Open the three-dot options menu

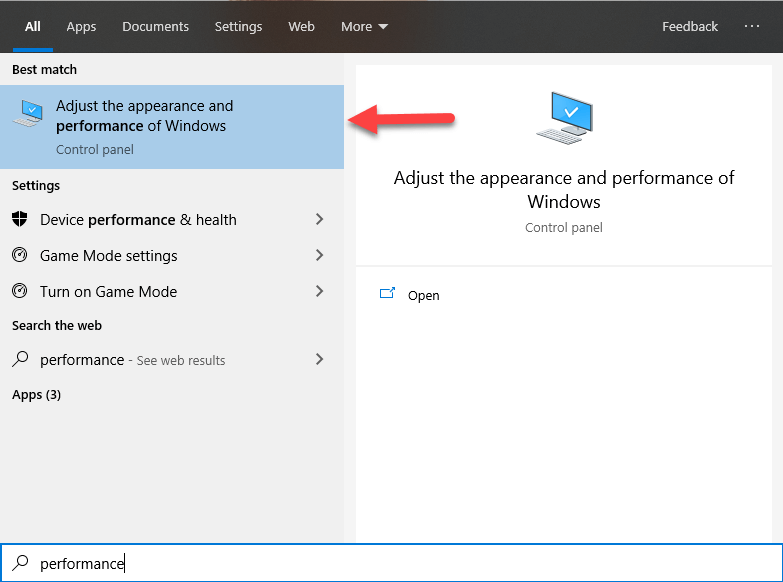(x=752, y=26)
